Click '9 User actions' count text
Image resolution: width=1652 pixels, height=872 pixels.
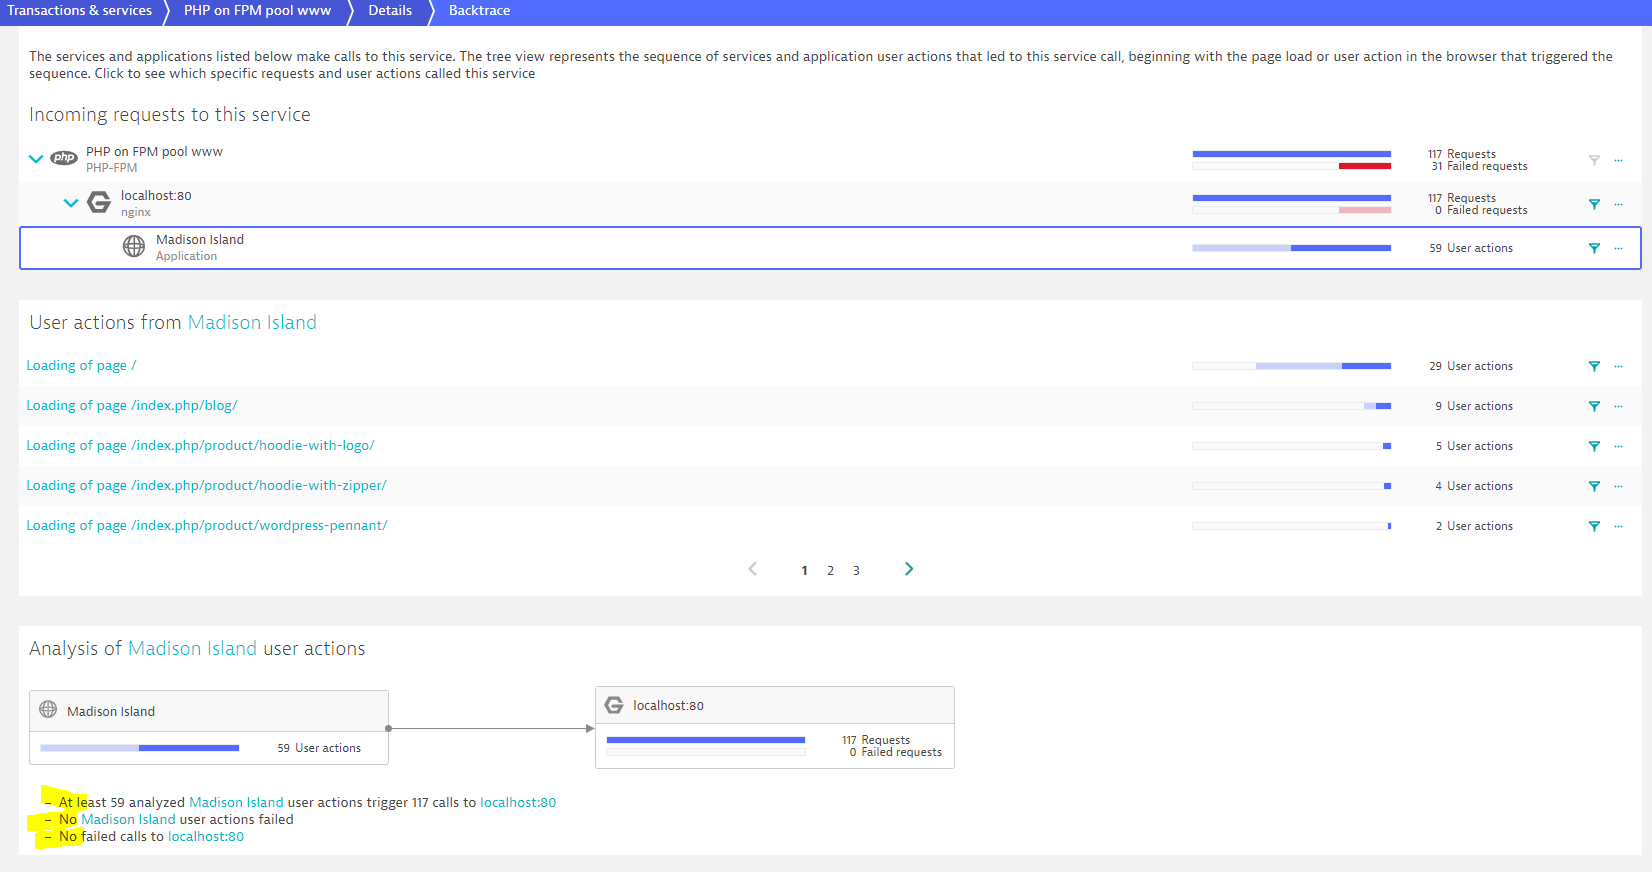[x=1474, y=406]
